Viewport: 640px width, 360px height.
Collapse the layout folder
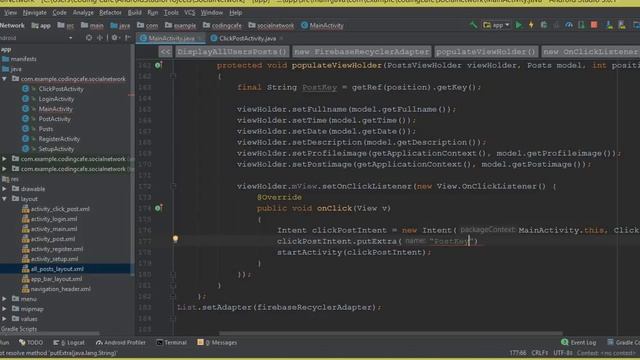(x=4, y=199)
